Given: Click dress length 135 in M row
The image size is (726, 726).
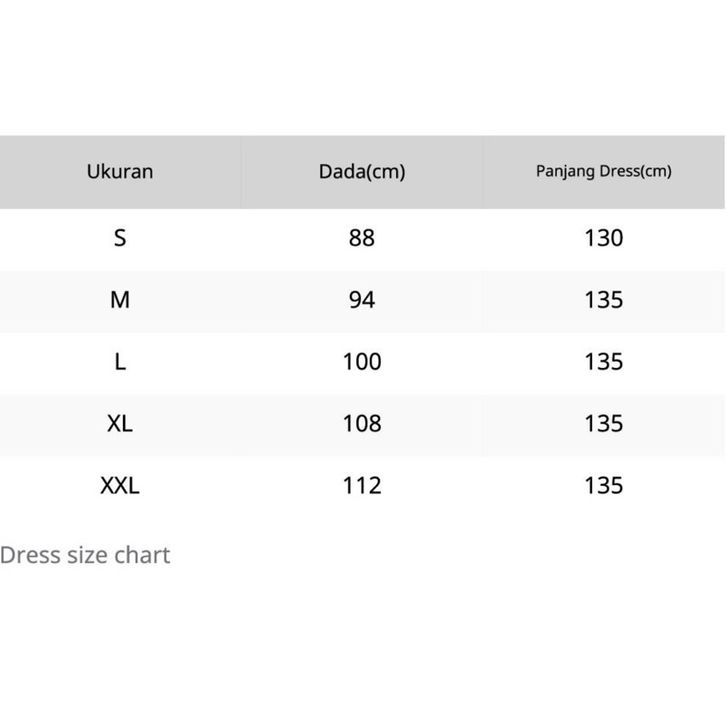Looking at the screenshot, I should click(604, 300).
